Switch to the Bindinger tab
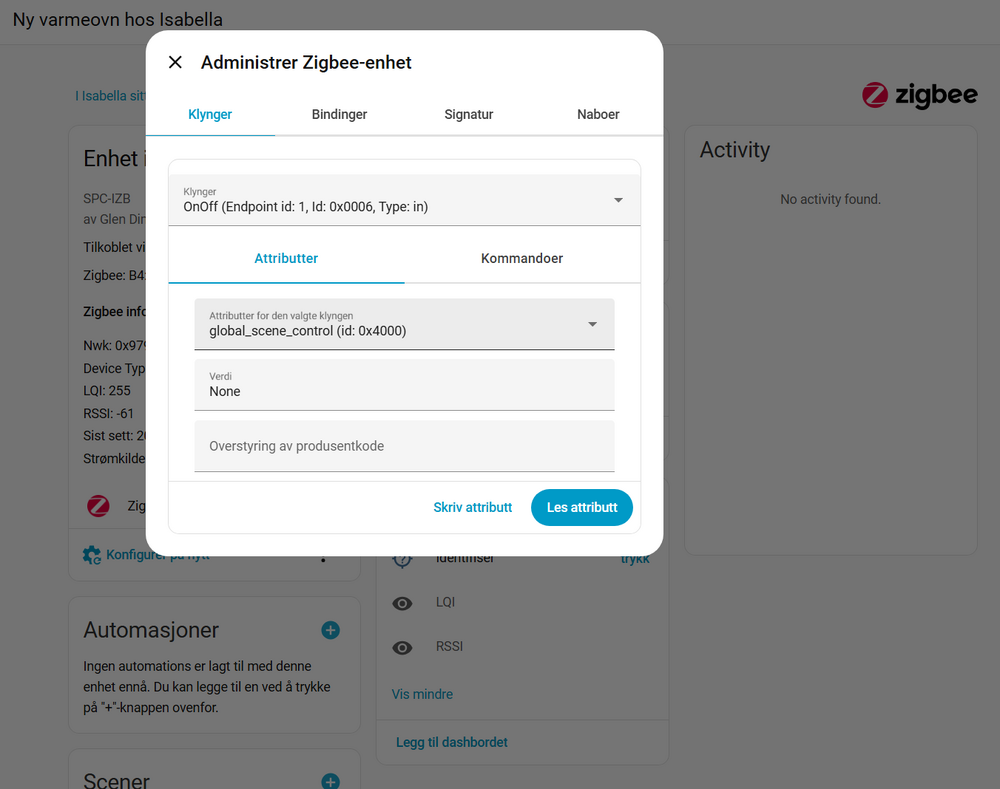Screen dimensions: 1000x789 [339, 114]
